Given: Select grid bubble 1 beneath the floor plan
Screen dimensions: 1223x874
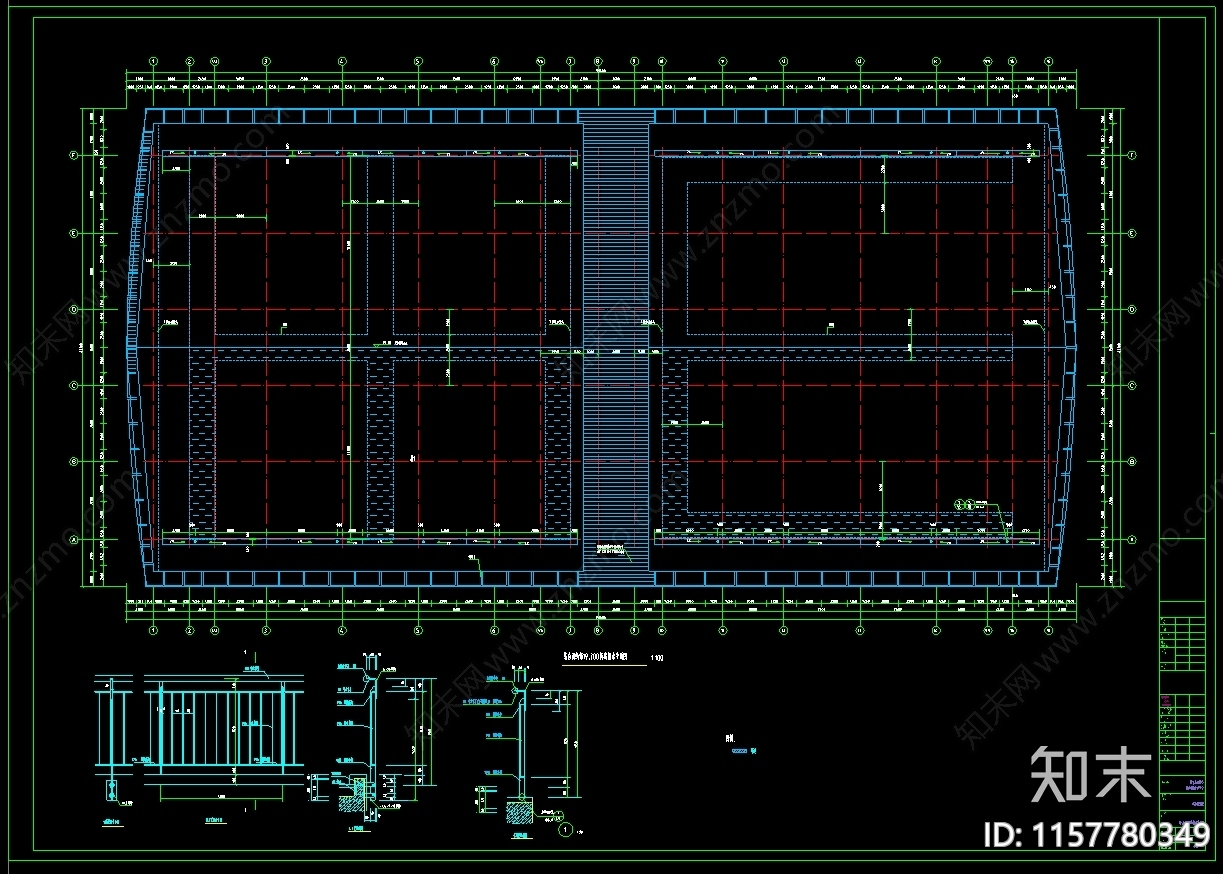Looking at the screenshot, I should 153,631.
